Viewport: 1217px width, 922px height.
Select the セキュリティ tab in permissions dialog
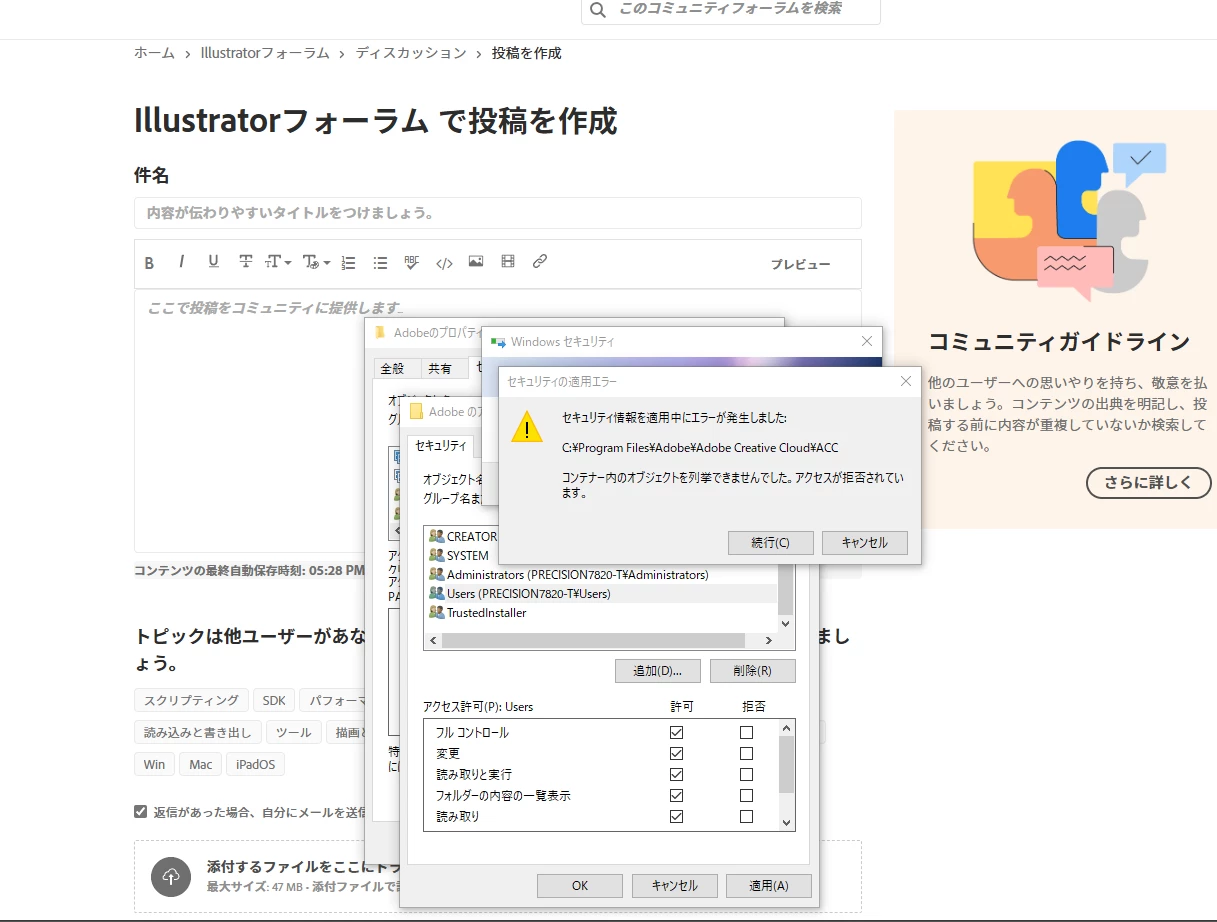click(440, 445)
